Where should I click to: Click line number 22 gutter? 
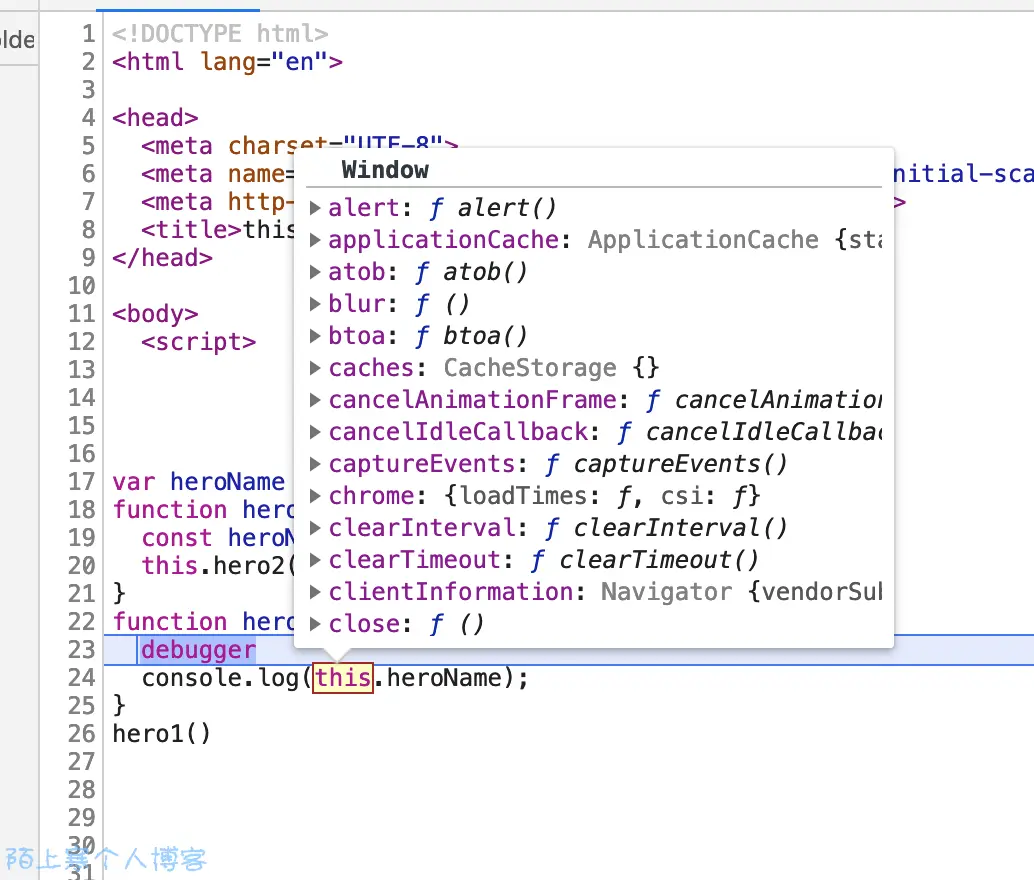point(82,621)
